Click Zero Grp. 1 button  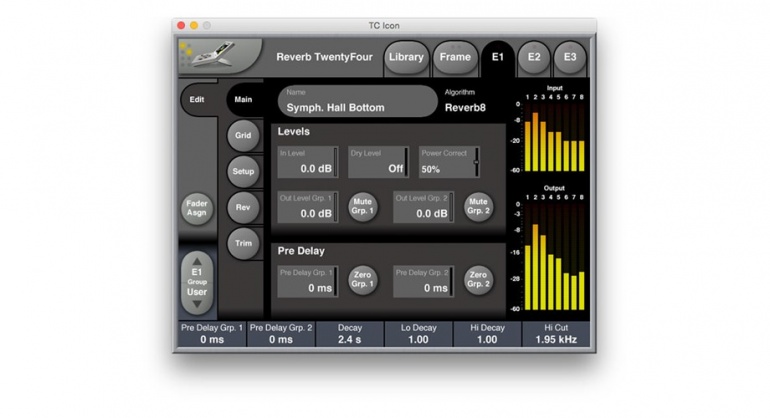coord(362,279)
